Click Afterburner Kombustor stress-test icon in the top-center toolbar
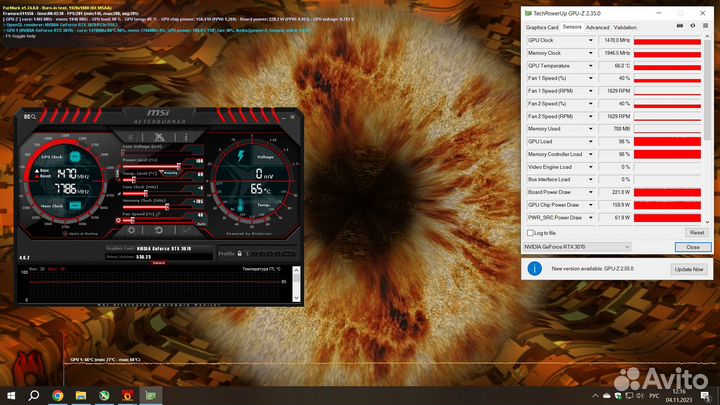The width and height of the screenshot is (720, 405). pyautogui.click(x=159, y=137)
